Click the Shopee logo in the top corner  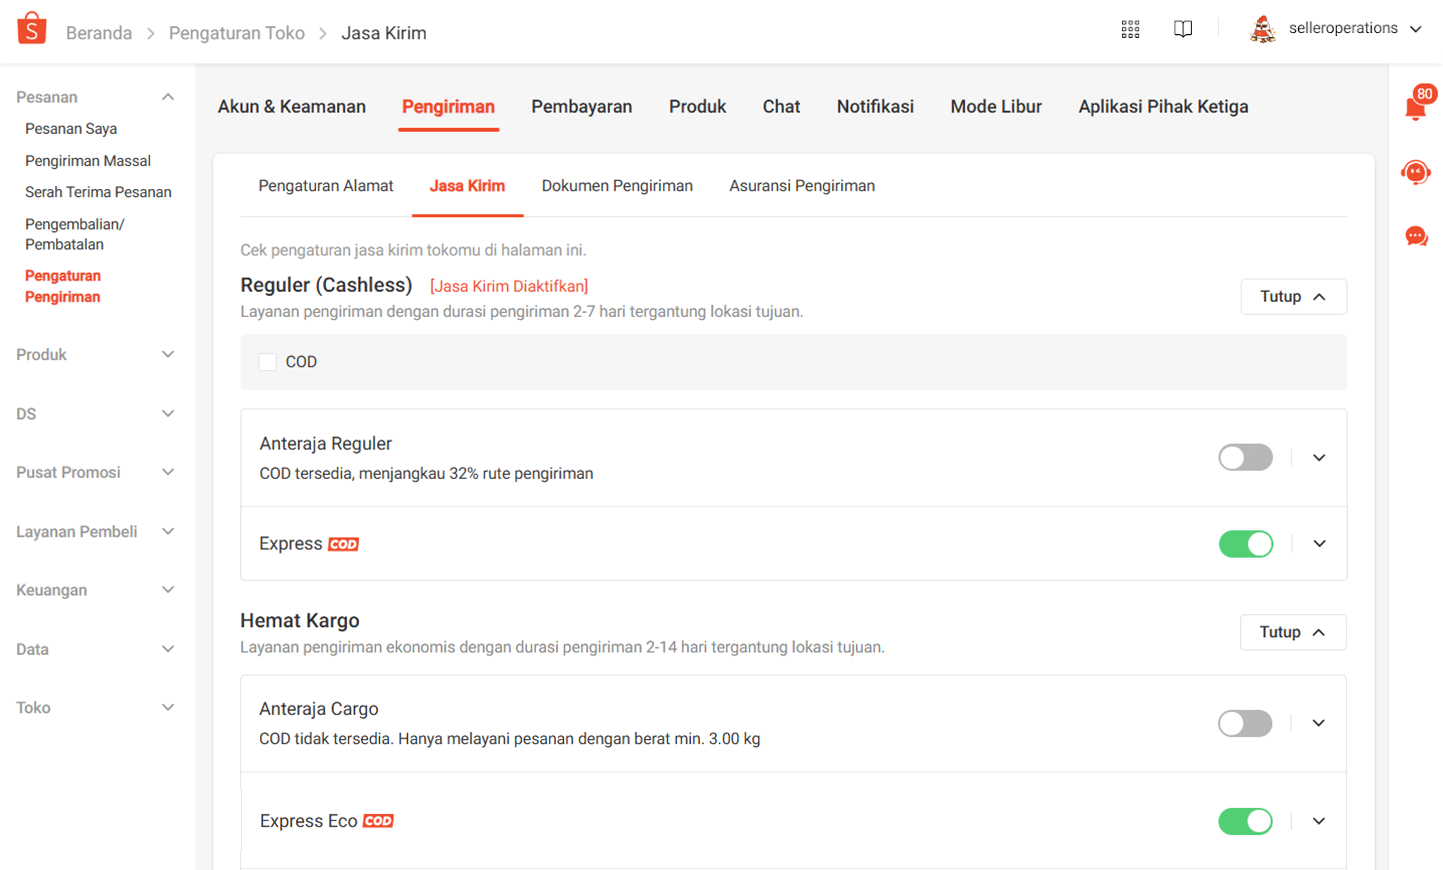pyautogui.click(x=30, y=28)
